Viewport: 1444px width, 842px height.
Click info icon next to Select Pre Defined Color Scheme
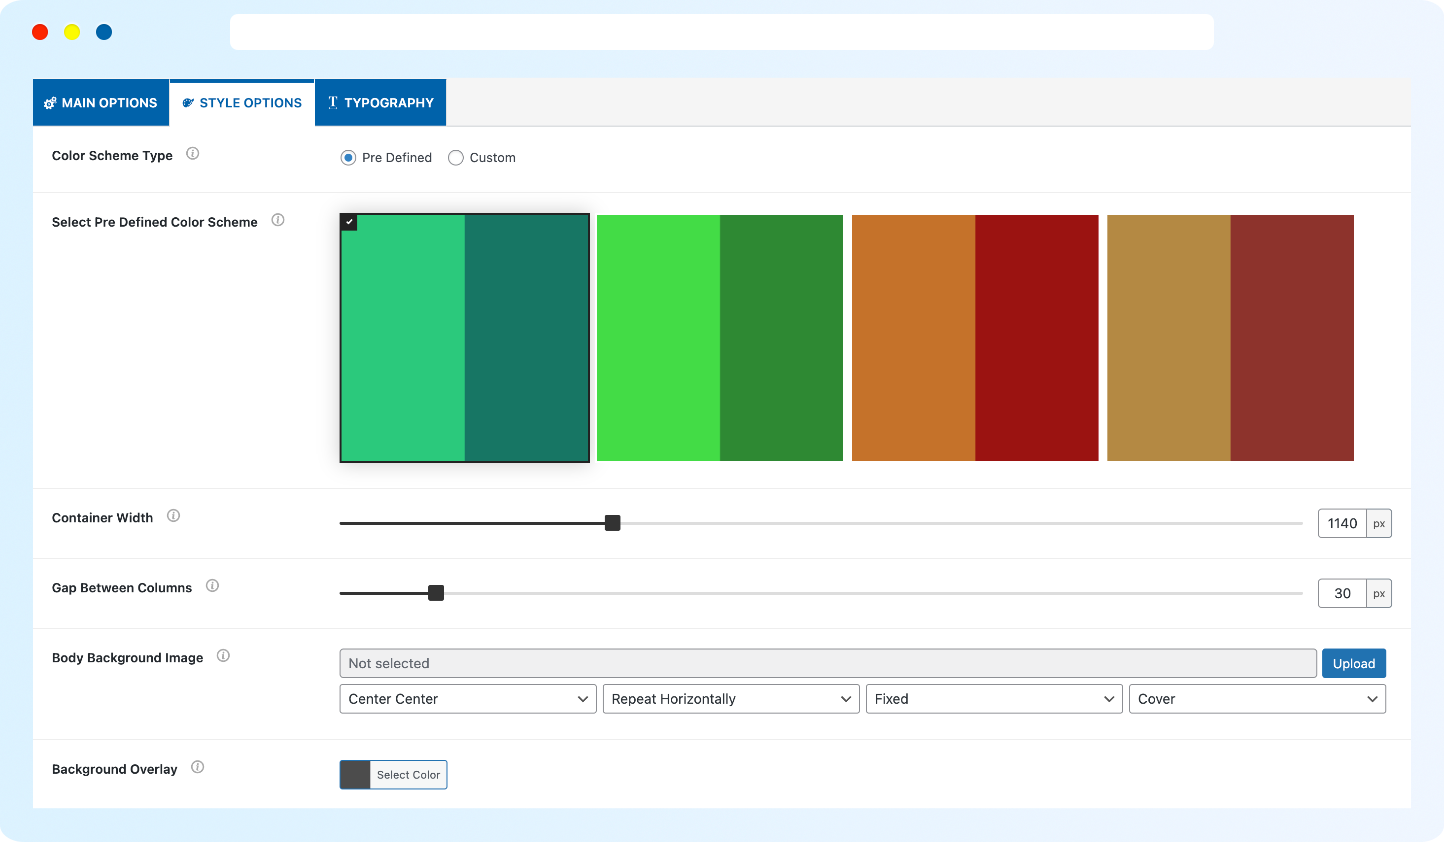(278, 220)
